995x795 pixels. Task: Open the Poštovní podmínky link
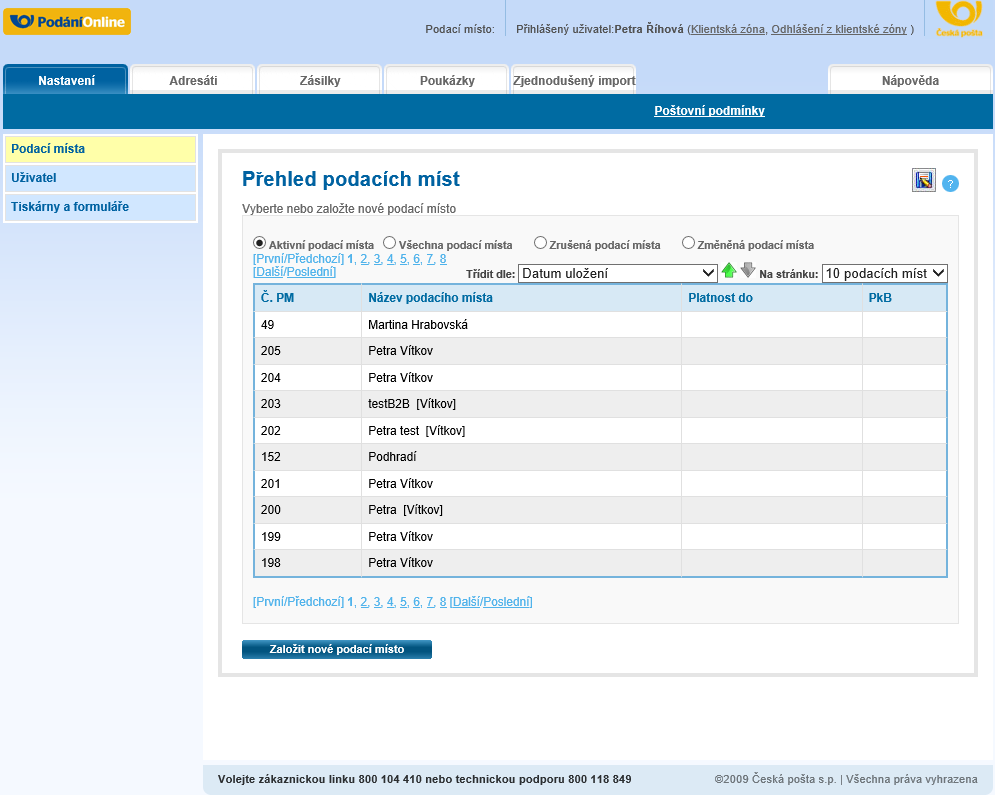coord(709,111)
